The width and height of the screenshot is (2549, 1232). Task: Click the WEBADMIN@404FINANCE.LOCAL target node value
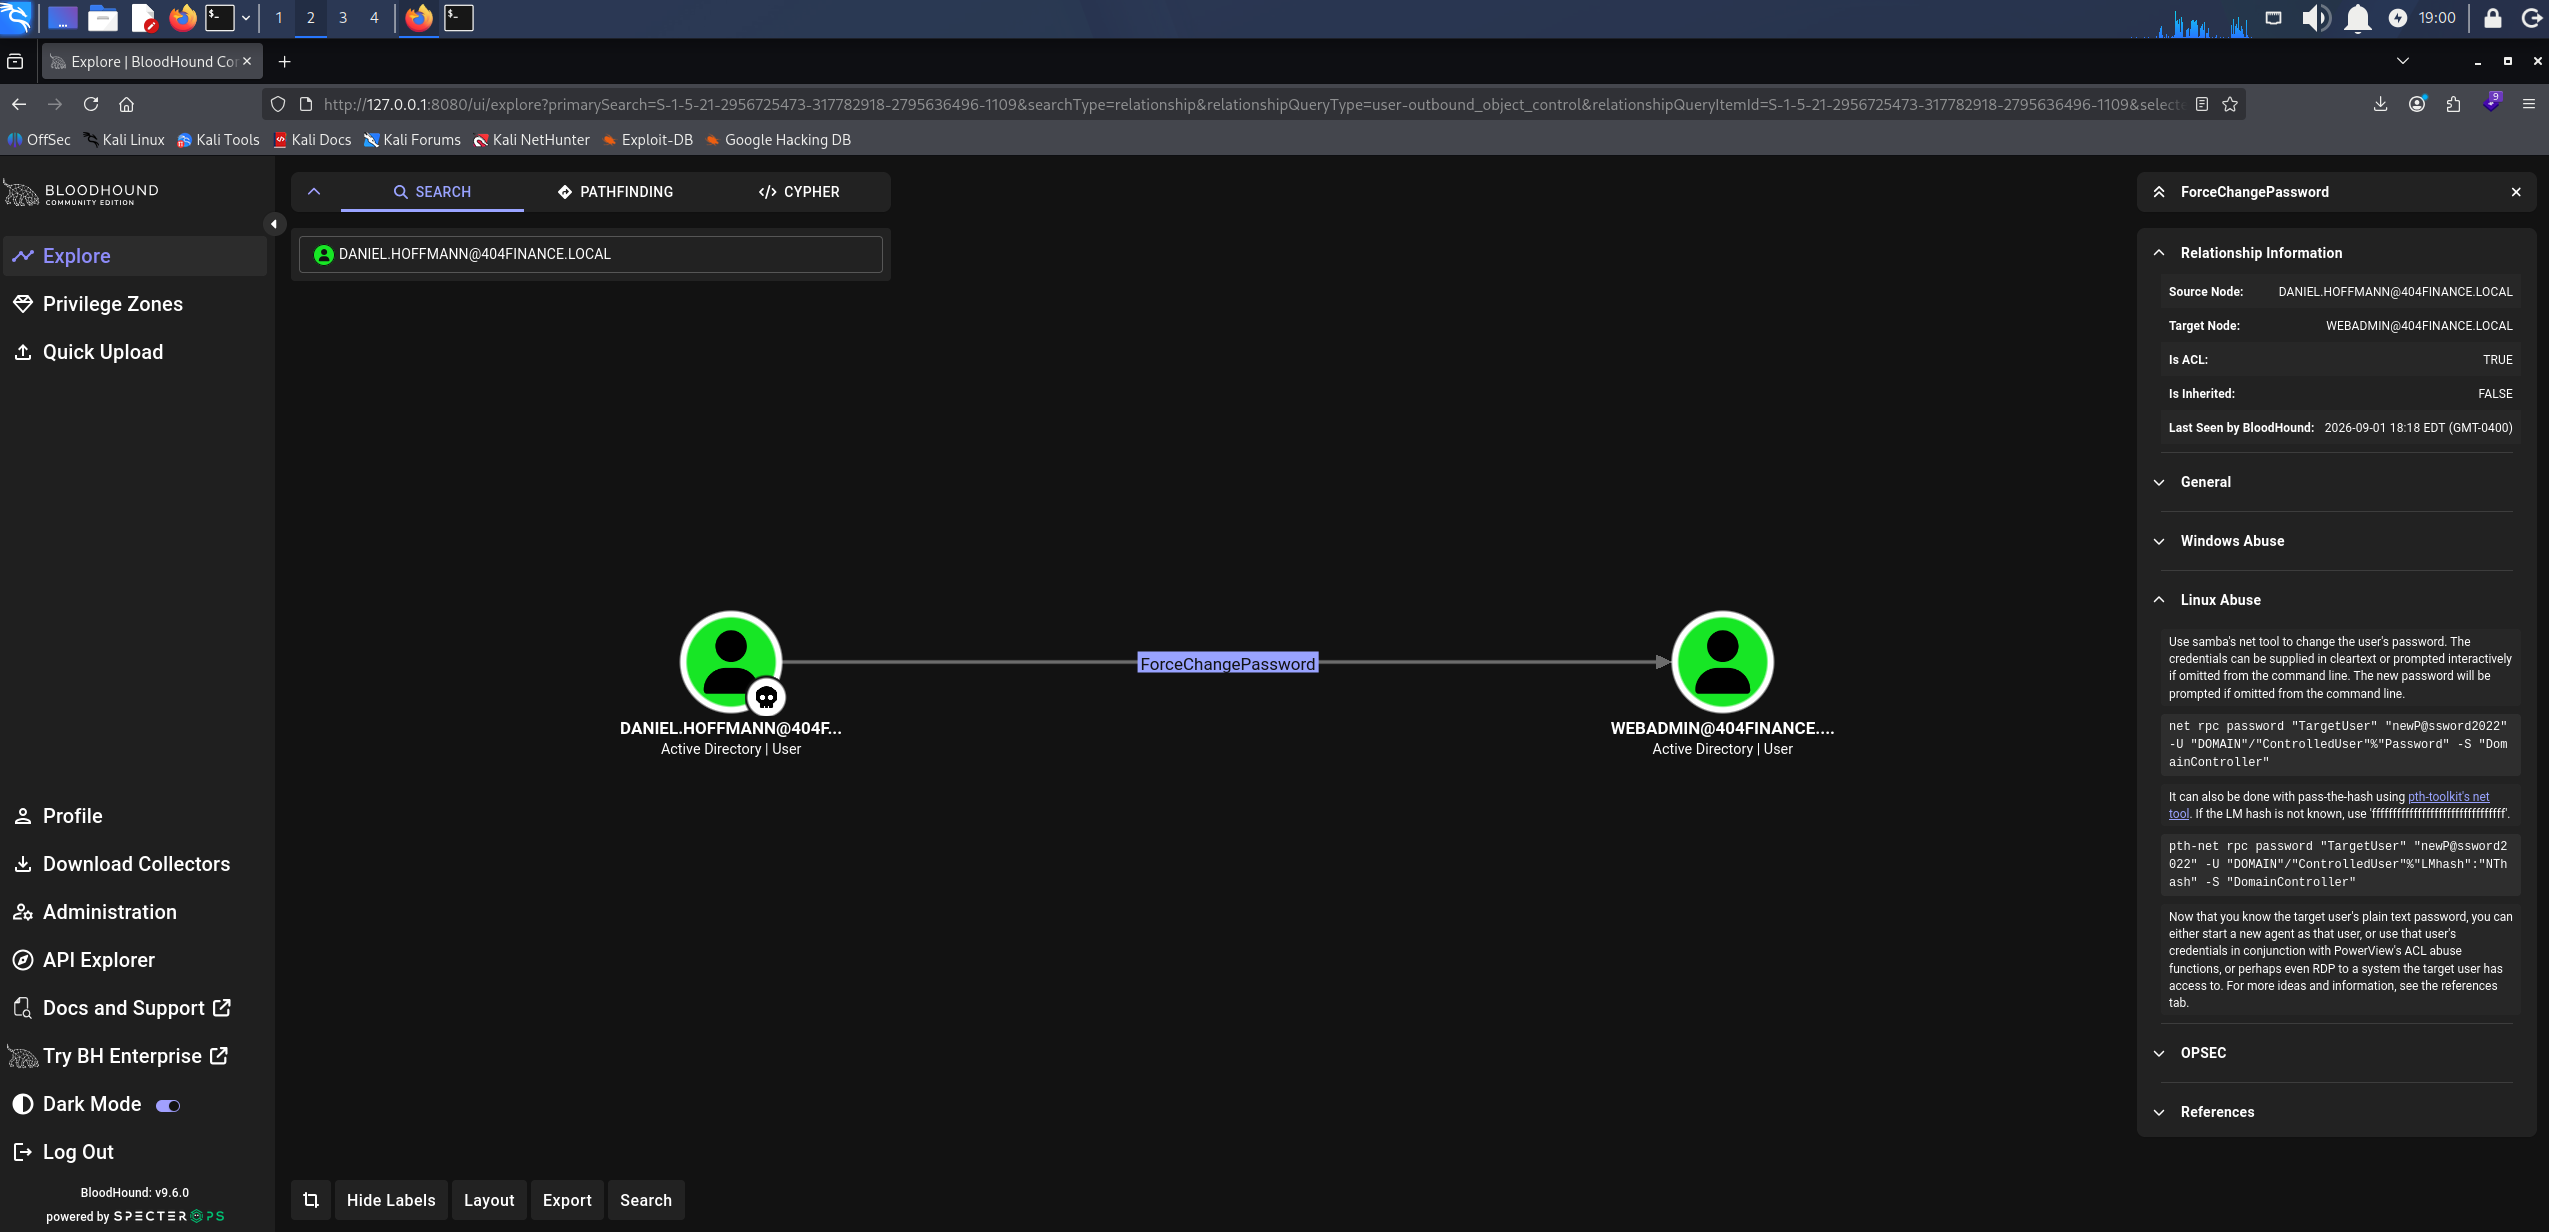[x=2418, y=326]
